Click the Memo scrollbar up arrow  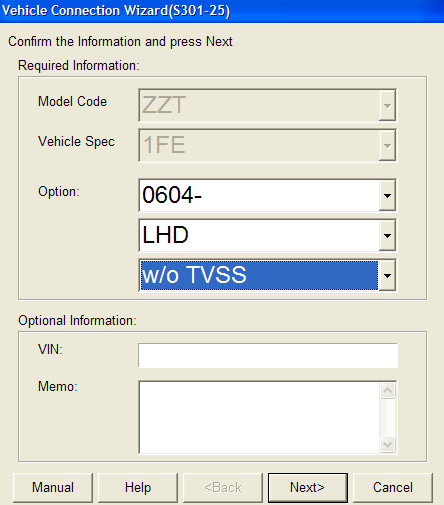(387, 390)
